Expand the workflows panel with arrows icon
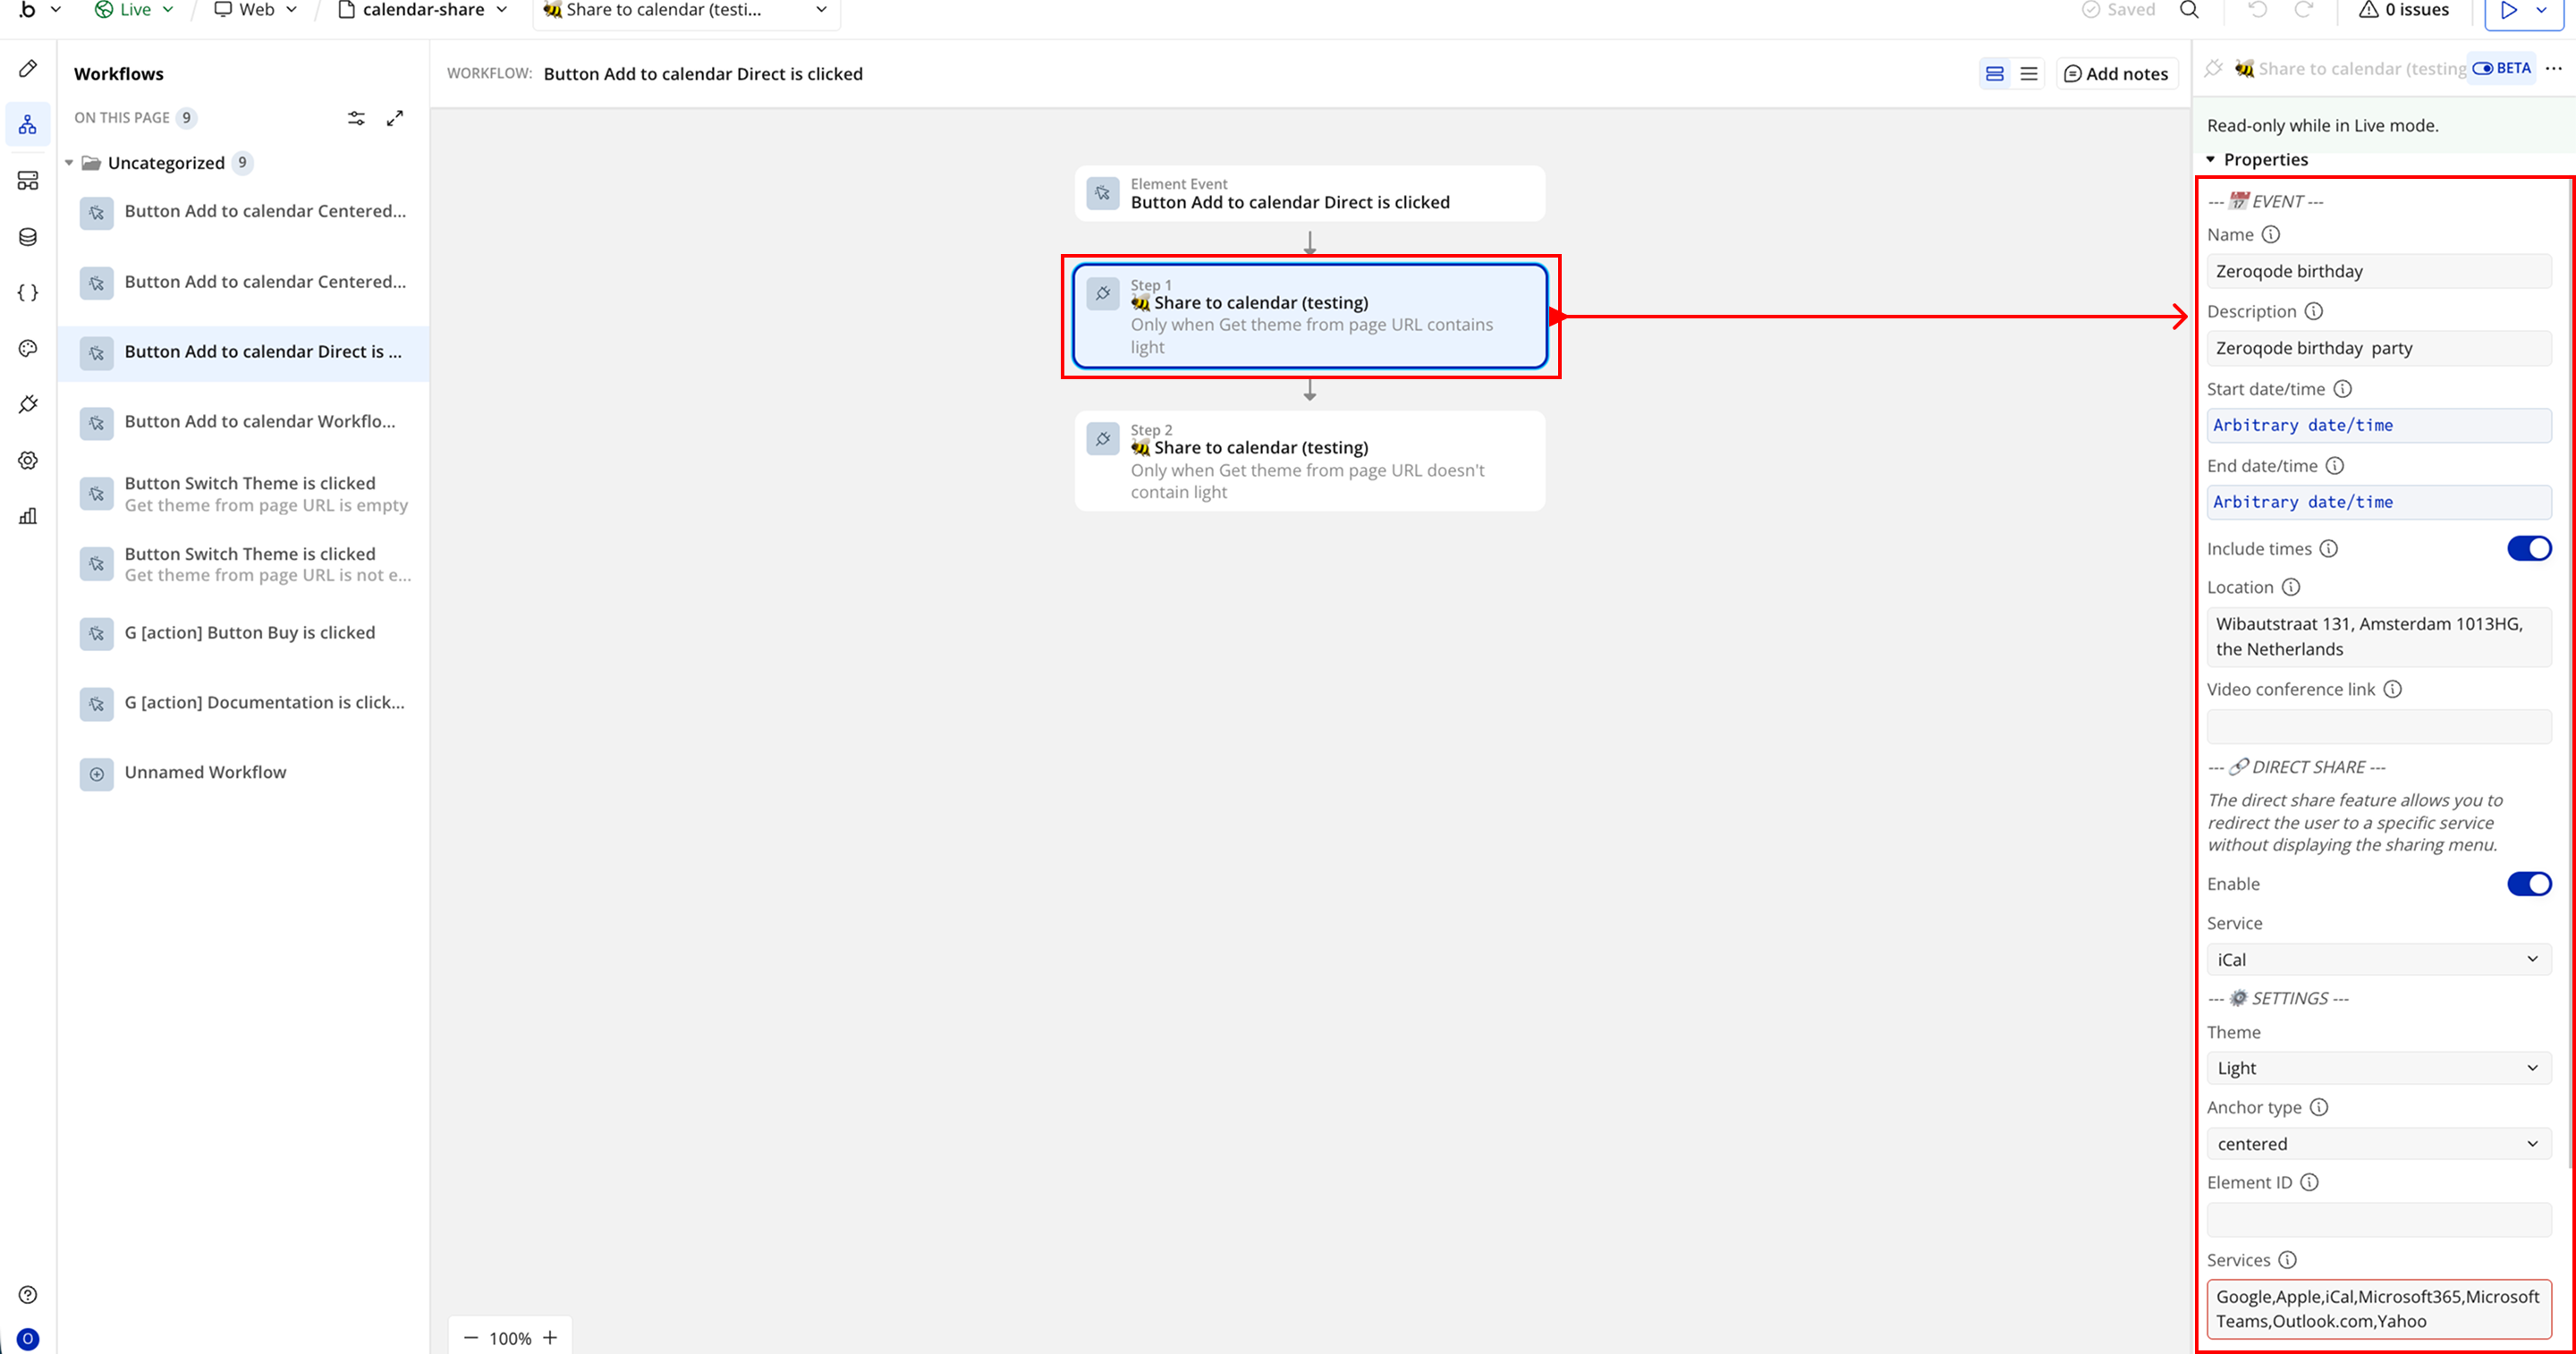The height and width of the screenshot is (1354, 2576). click(395, 118)
